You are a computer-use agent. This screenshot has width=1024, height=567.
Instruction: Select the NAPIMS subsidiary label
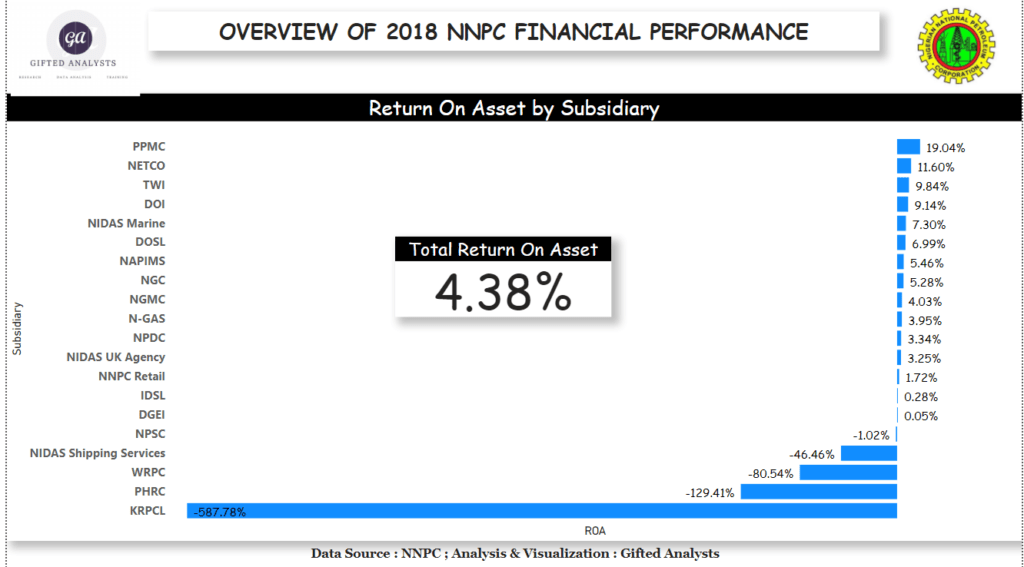pyautogui.click(x=142, y=261)
